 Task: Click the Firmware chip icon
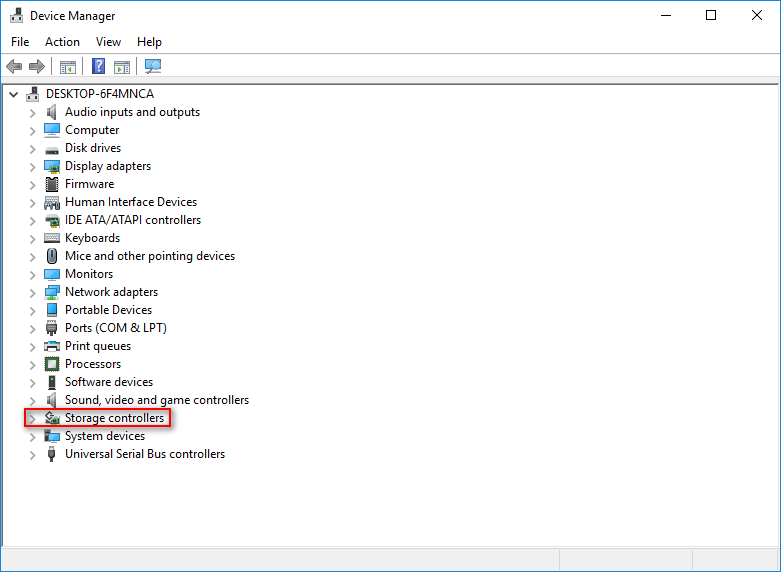click(x=52, y=184)
